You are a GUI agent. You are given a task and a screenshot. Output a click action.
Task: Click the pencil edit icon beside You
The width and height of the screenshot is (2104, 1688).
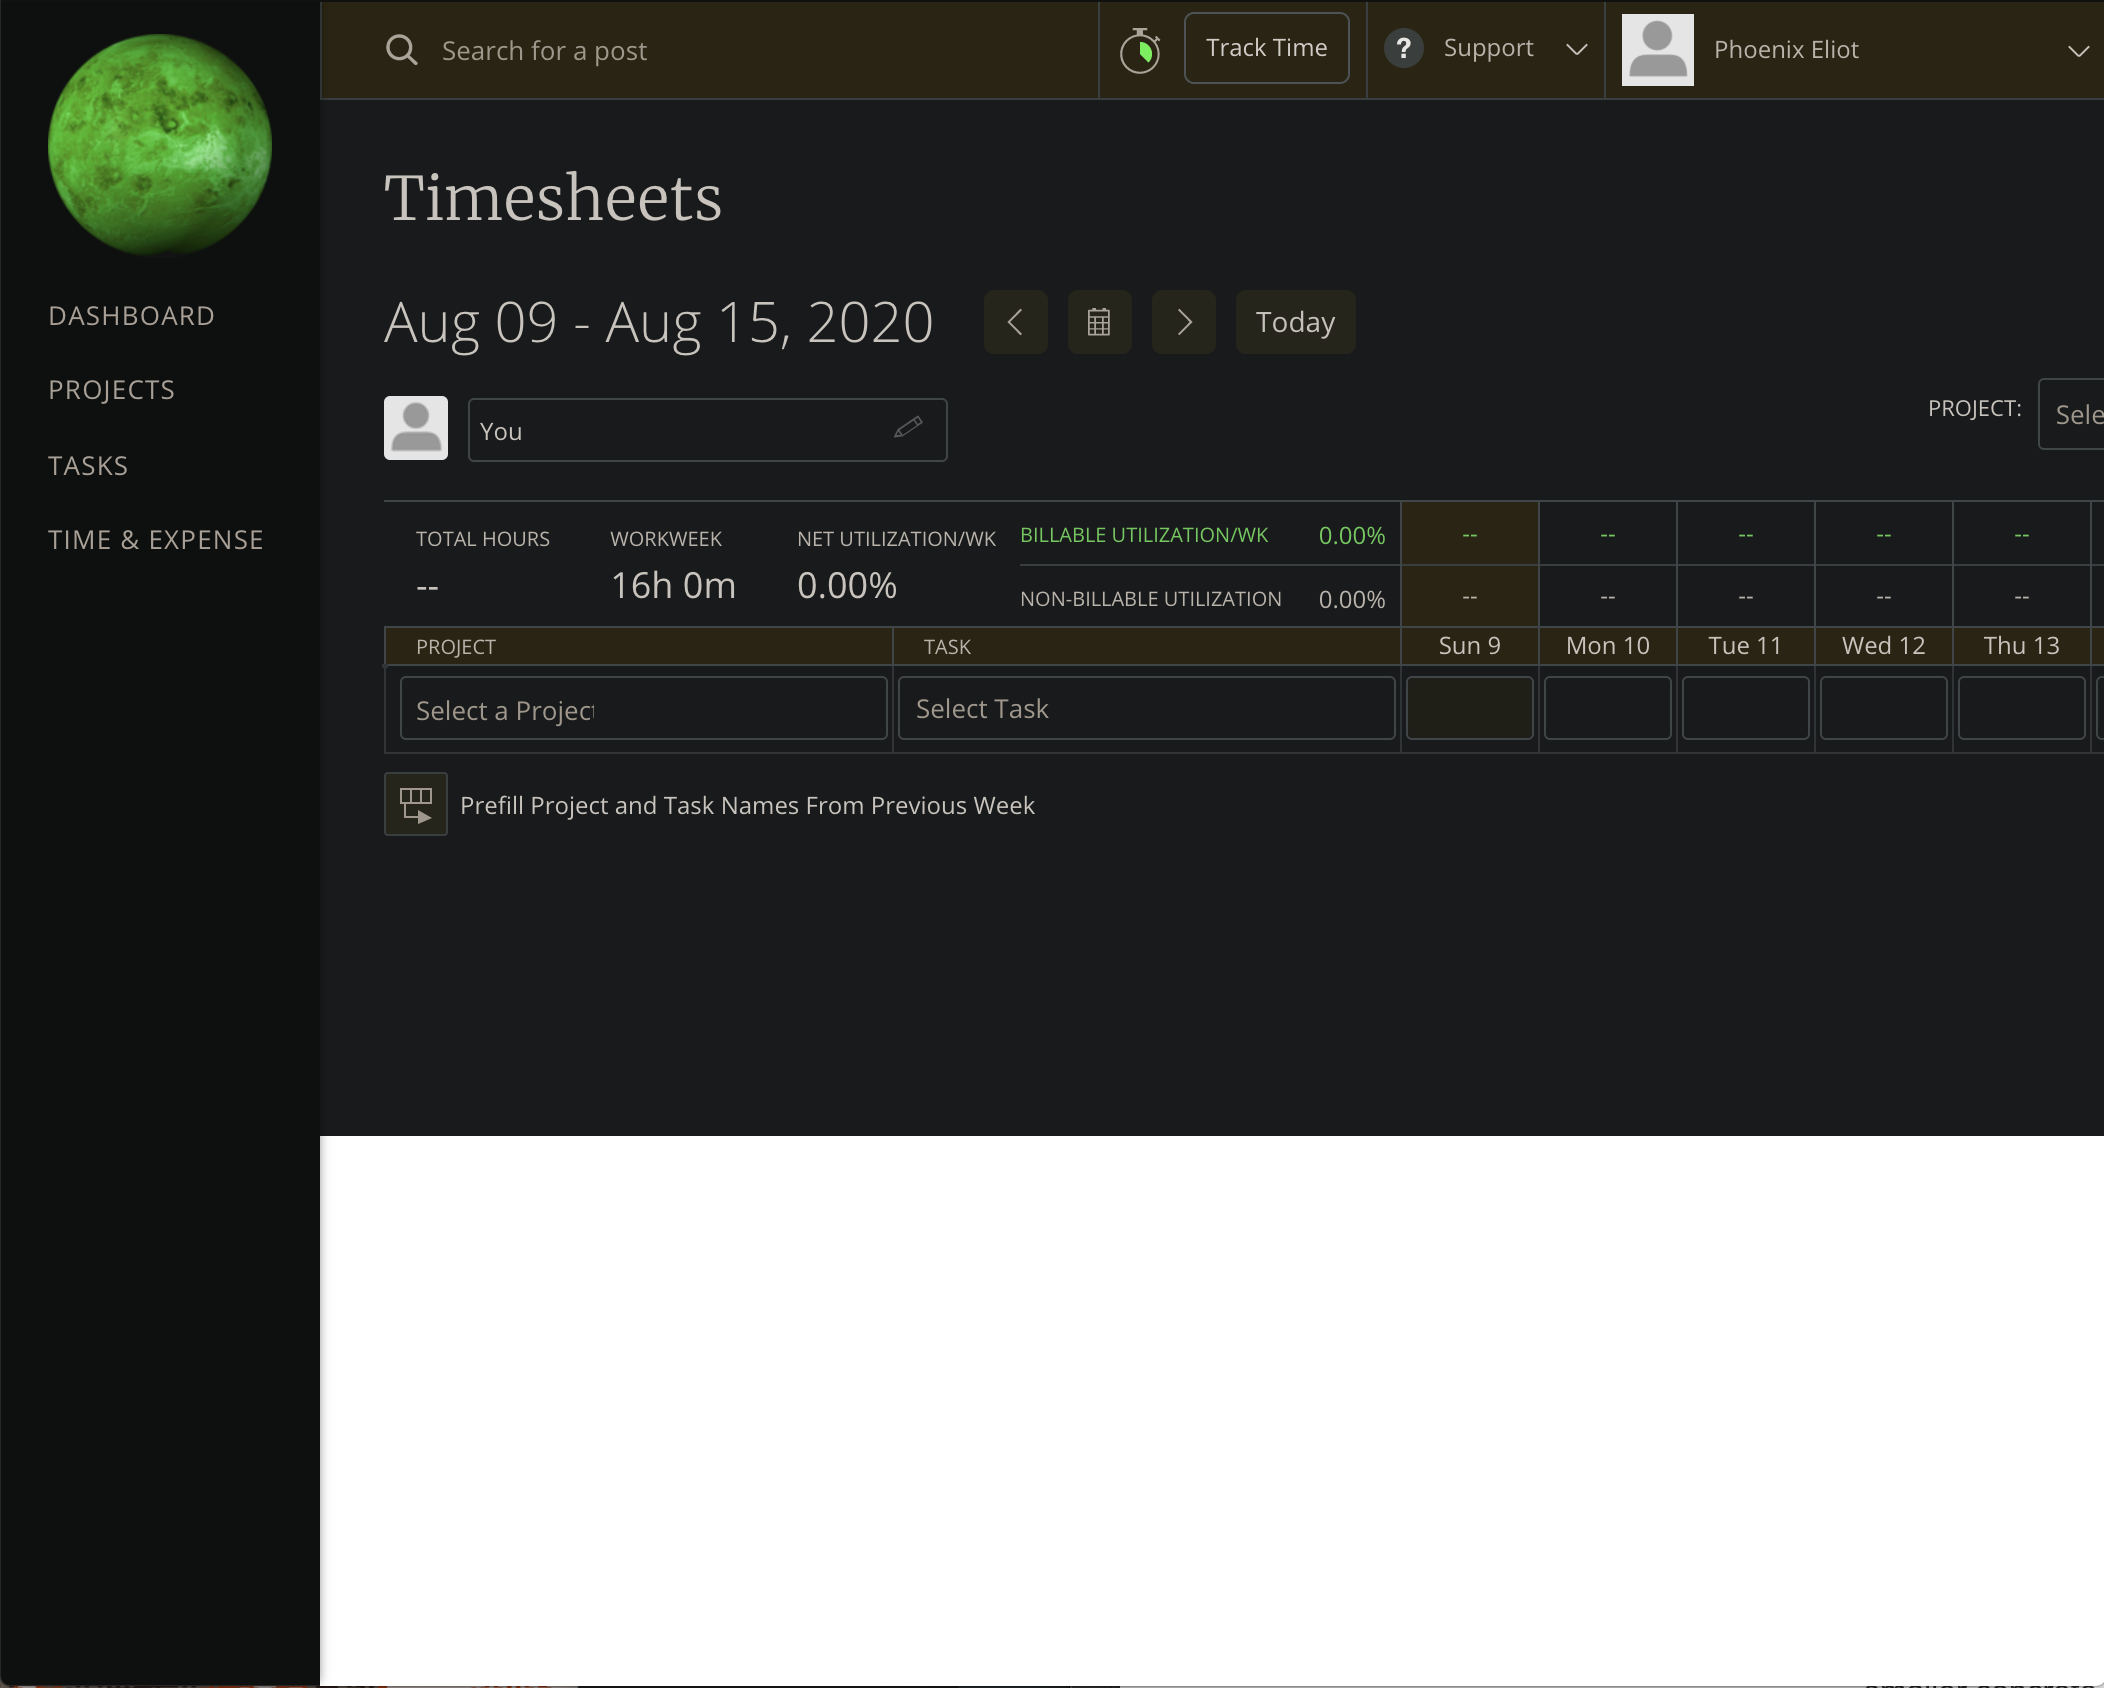coord(908,429)
